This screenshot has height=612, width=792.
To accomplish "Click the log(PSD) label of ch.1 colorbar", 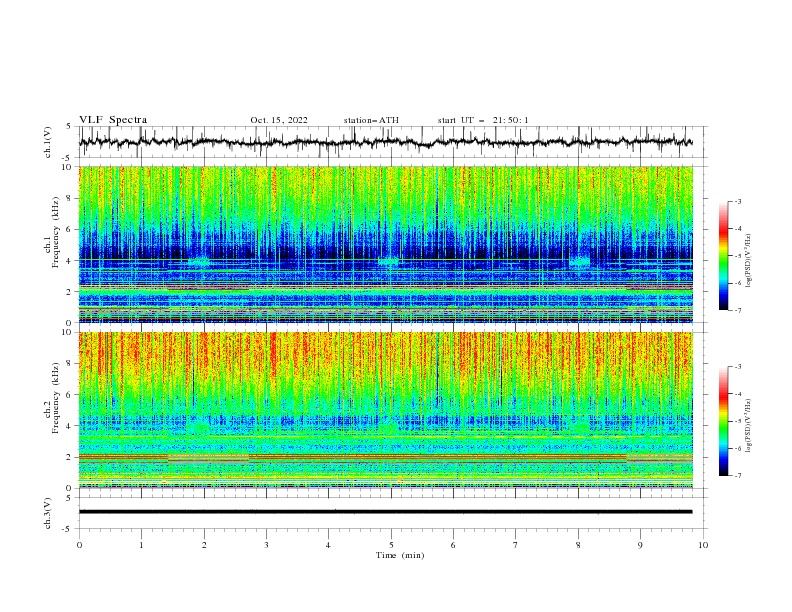I will [x=750, y=260].
